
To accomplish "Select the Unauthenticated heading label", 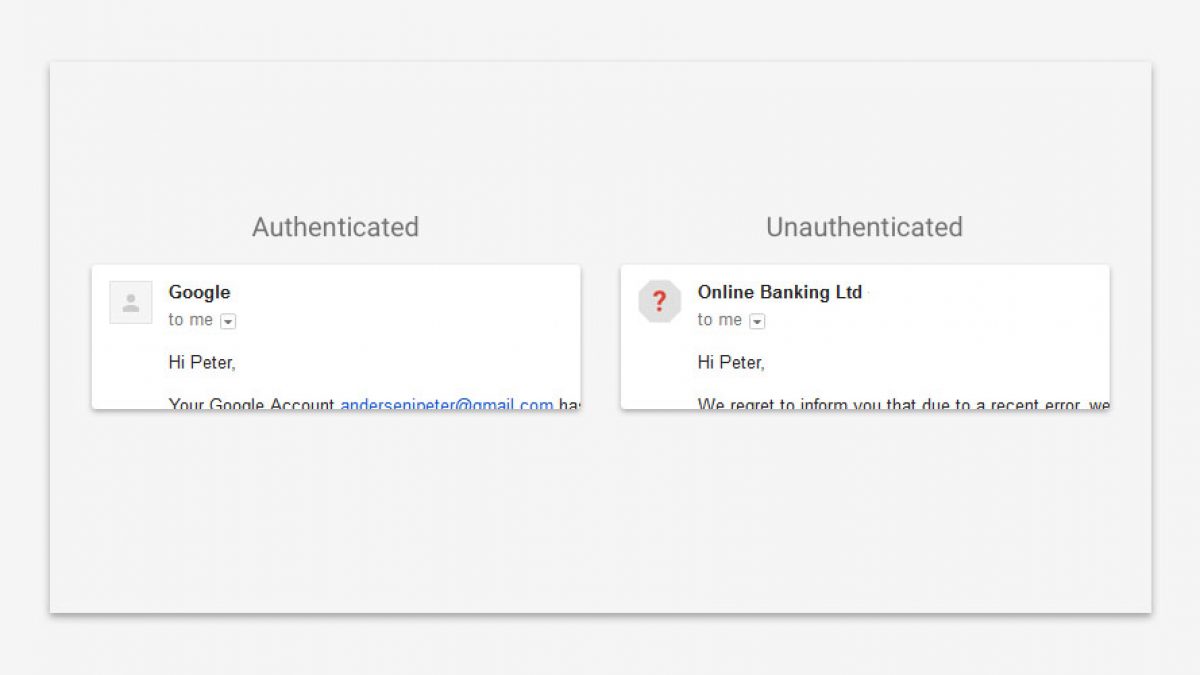I will click(x=864, y=227).
